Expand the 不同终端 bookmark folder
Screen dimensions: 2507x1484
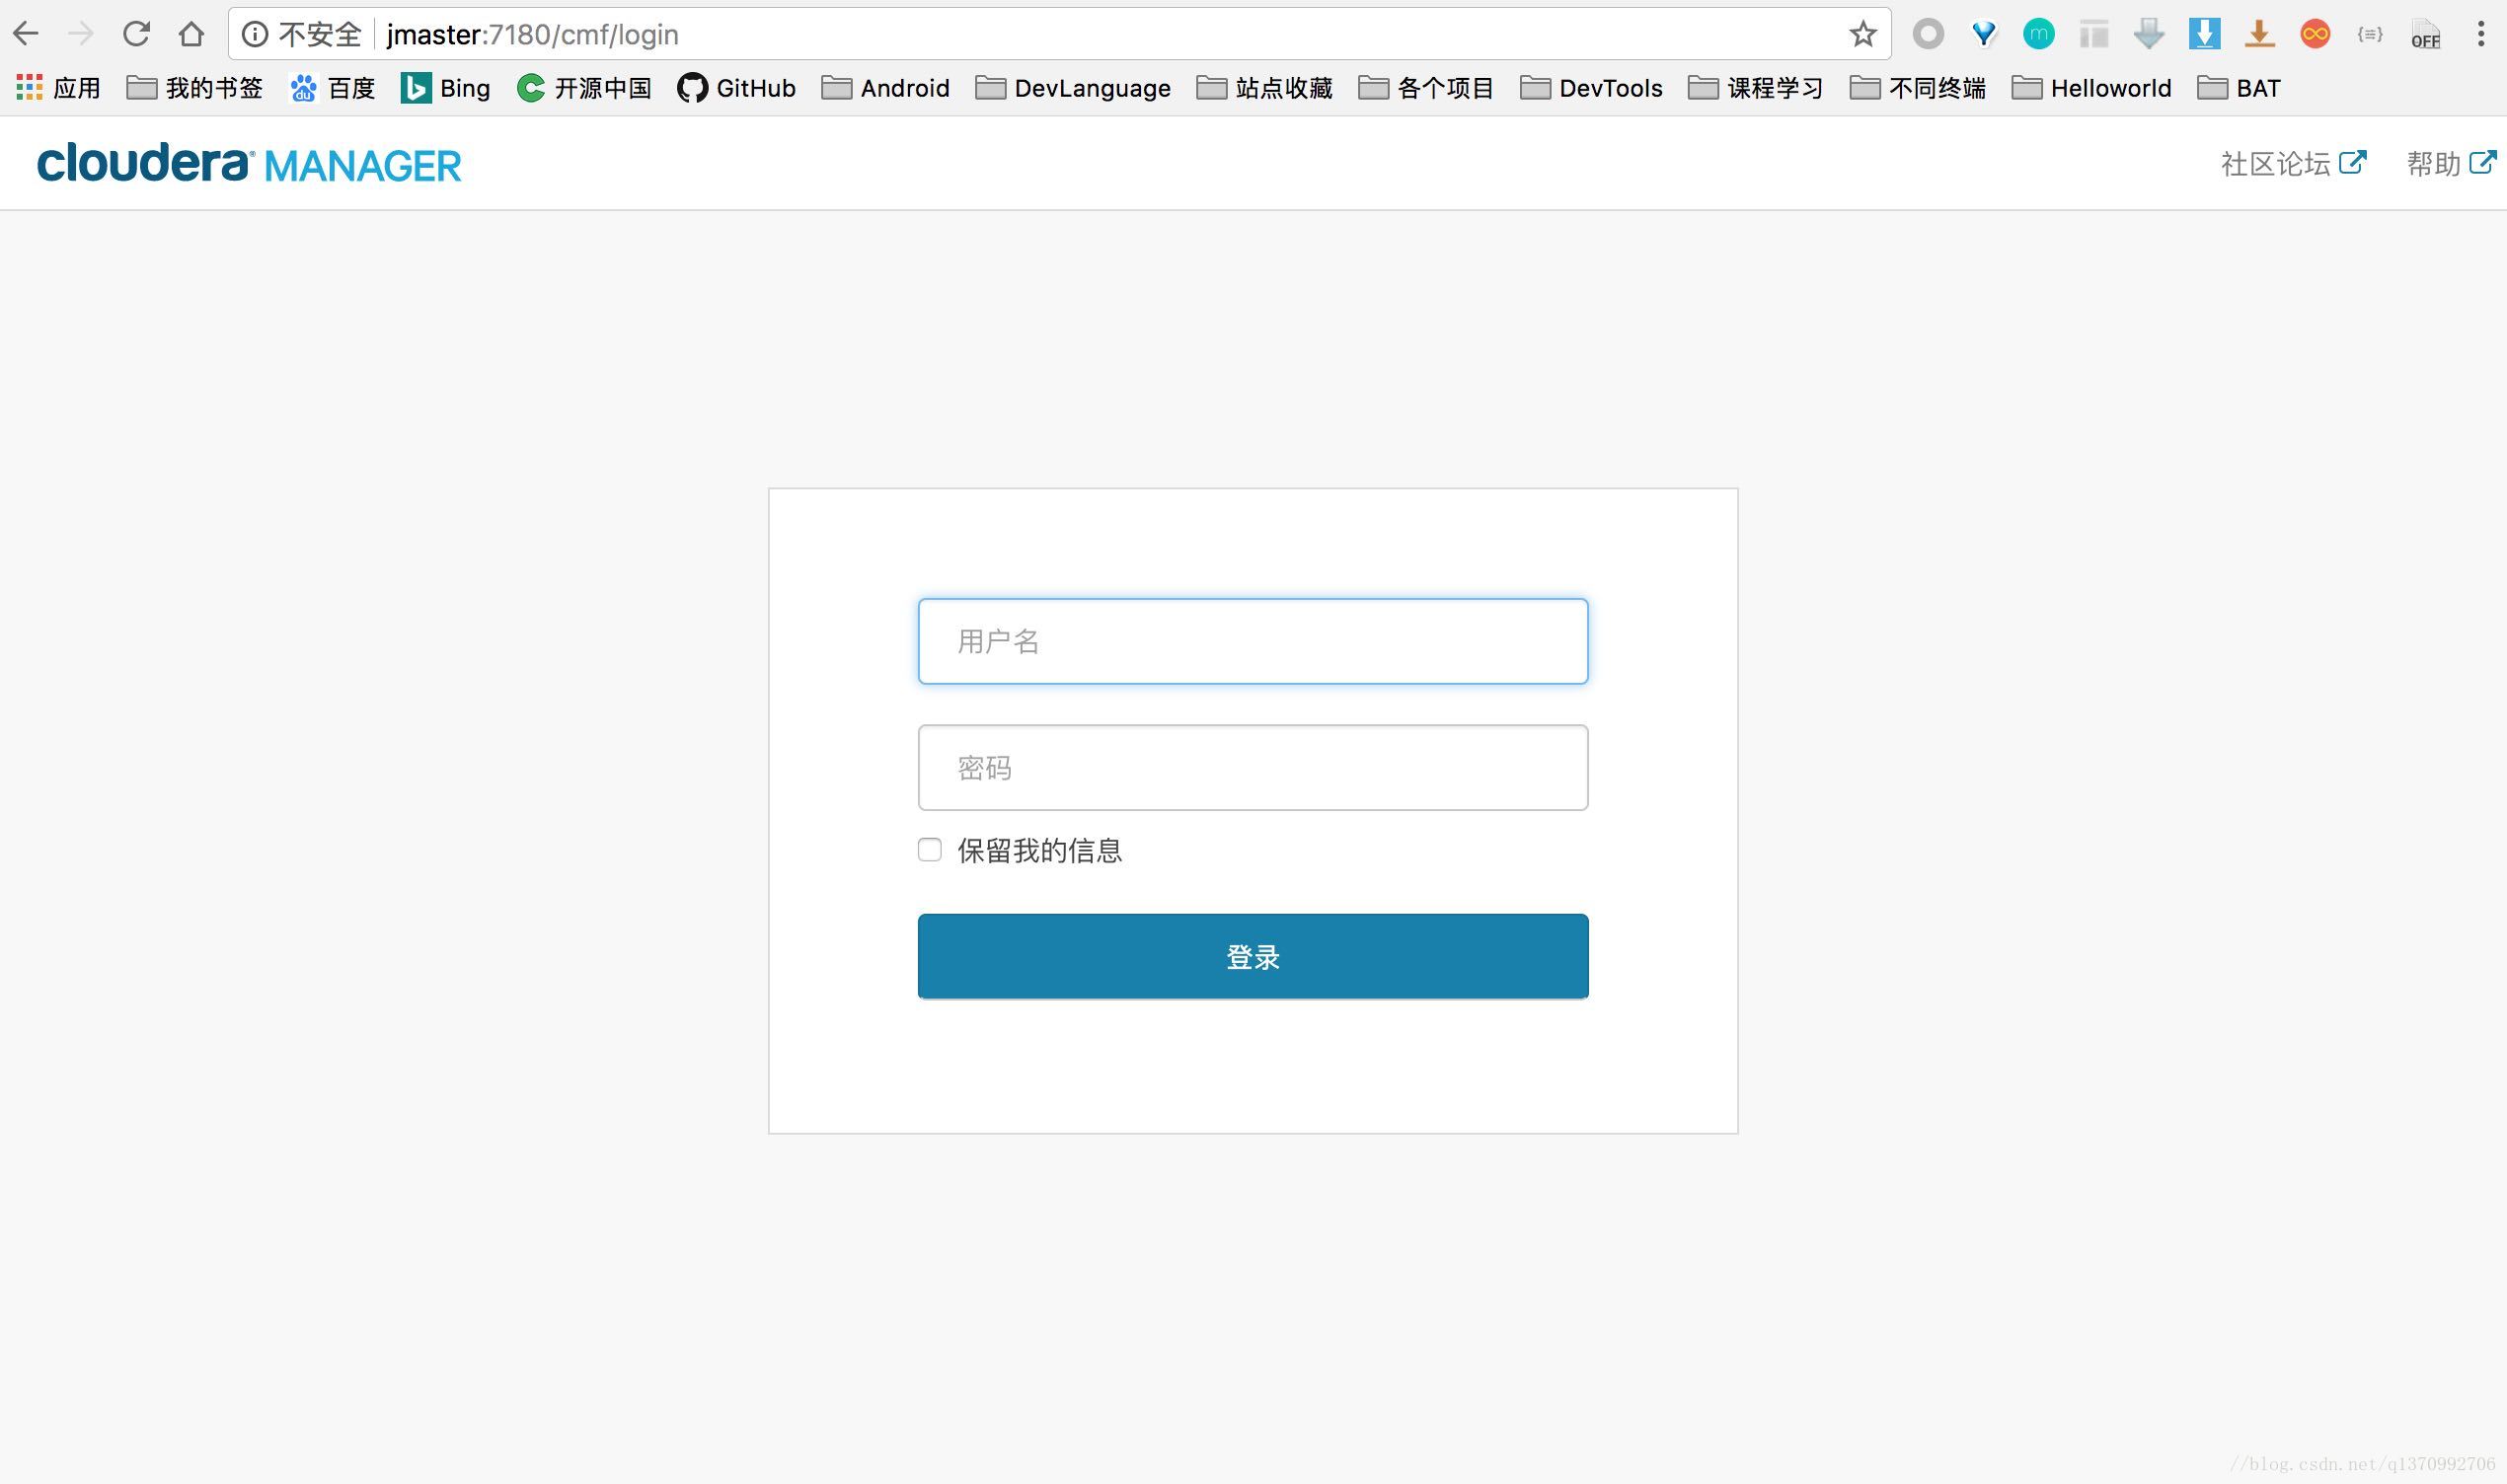point(1918,88)
